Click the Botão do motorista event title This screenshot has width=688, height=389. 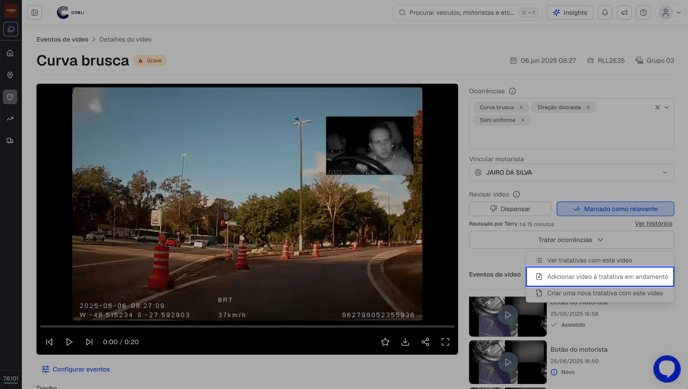tap(579, 350)
